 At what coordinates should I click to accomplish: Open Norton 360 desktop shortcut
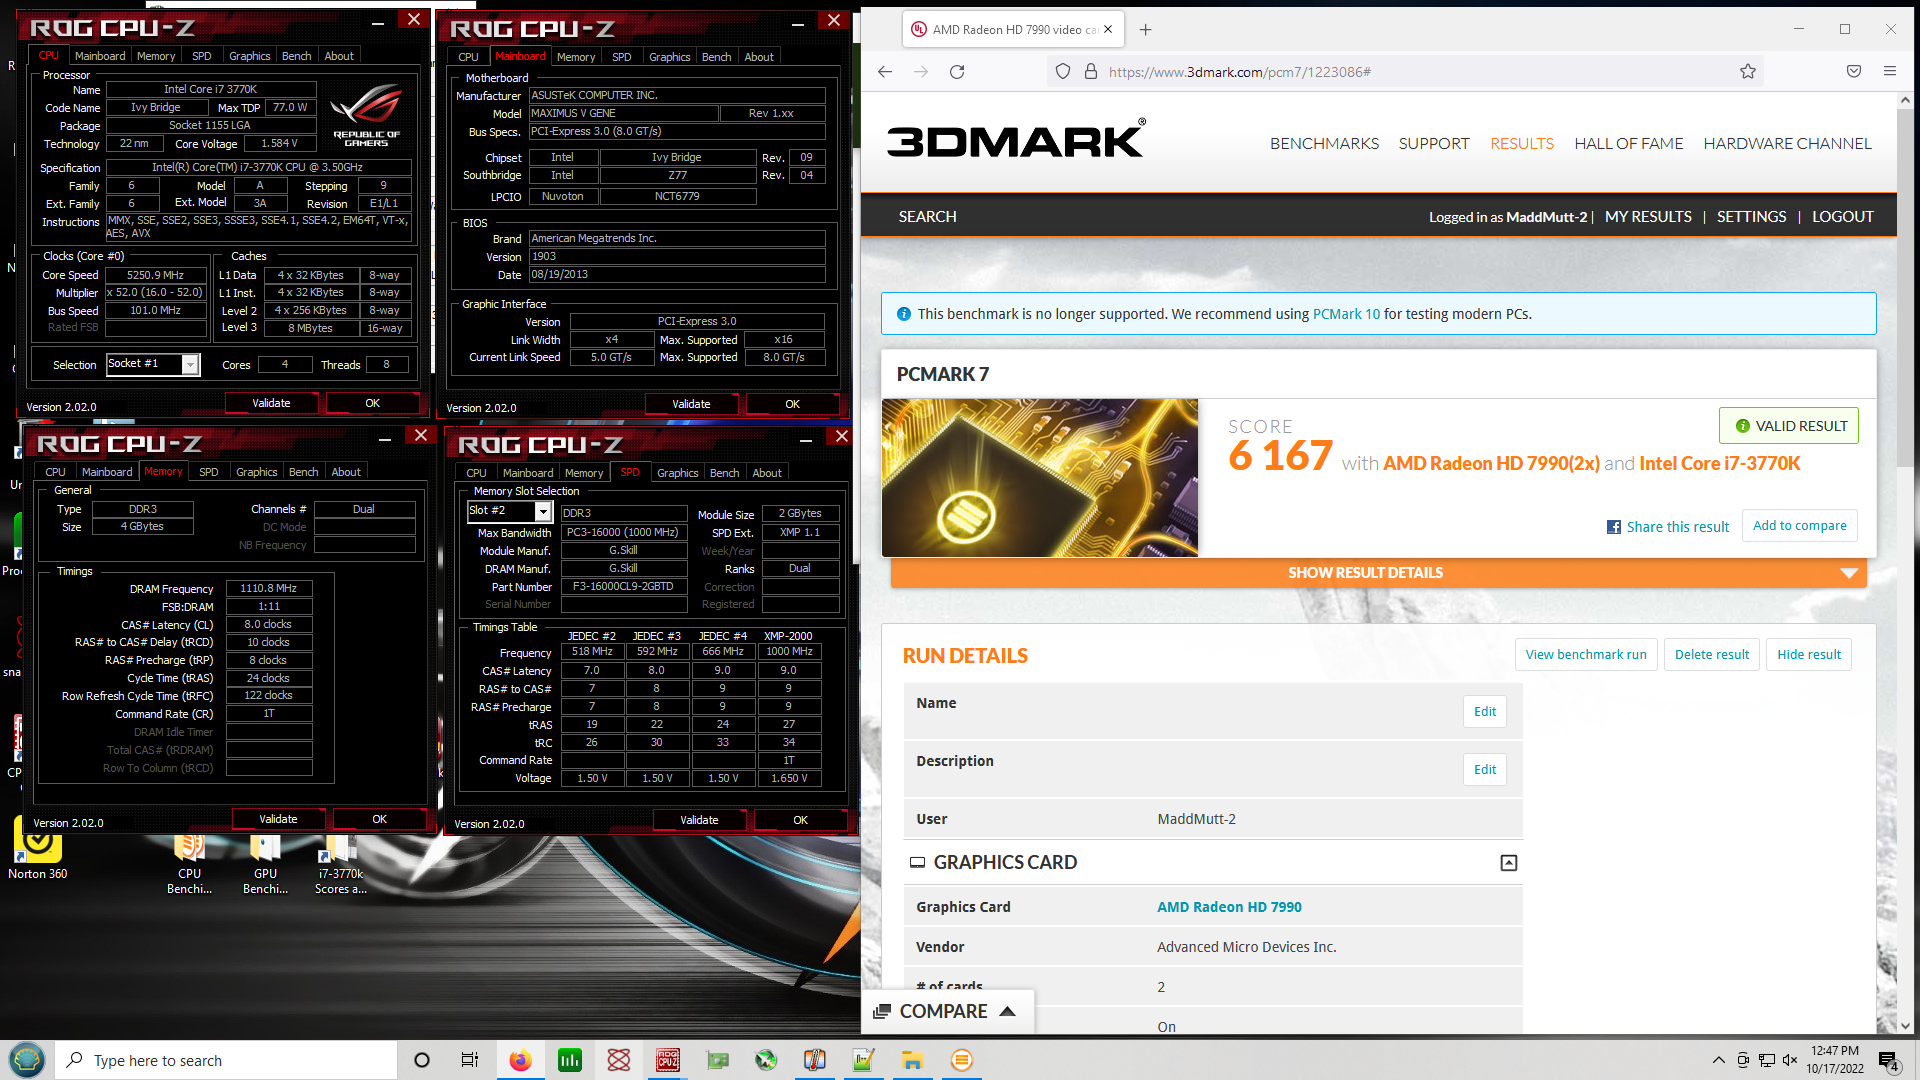point(38,848)
